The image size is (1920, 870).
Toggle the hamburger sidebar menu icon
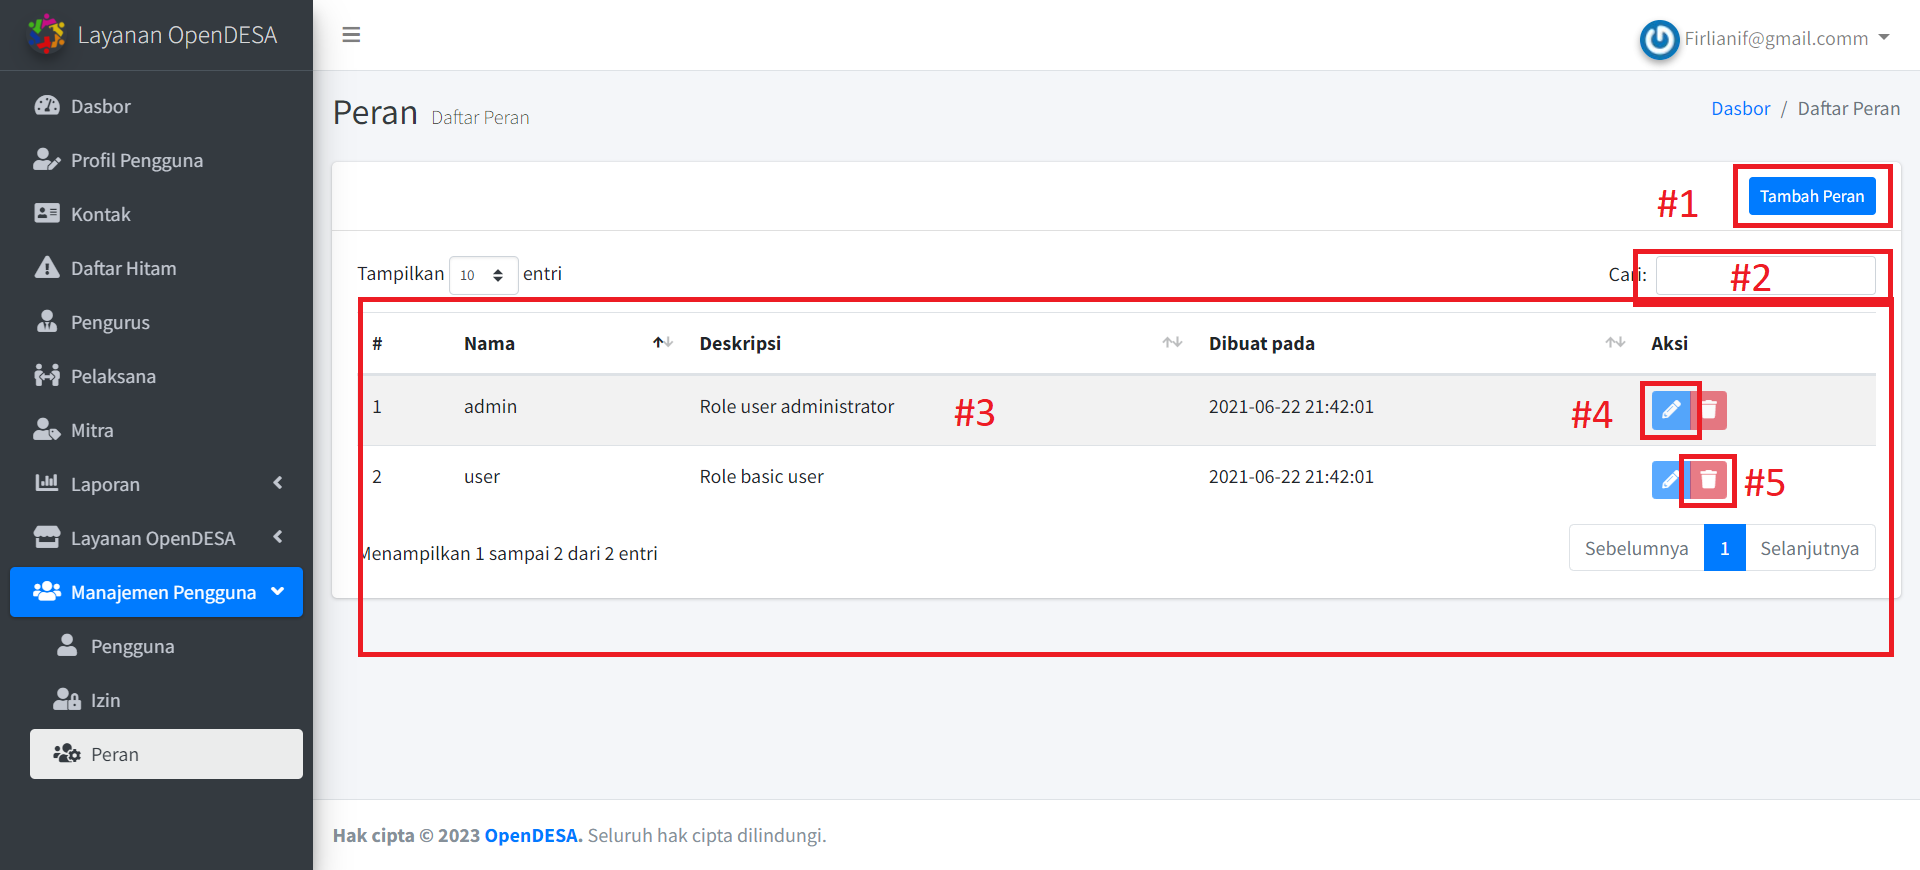[351, 35]
